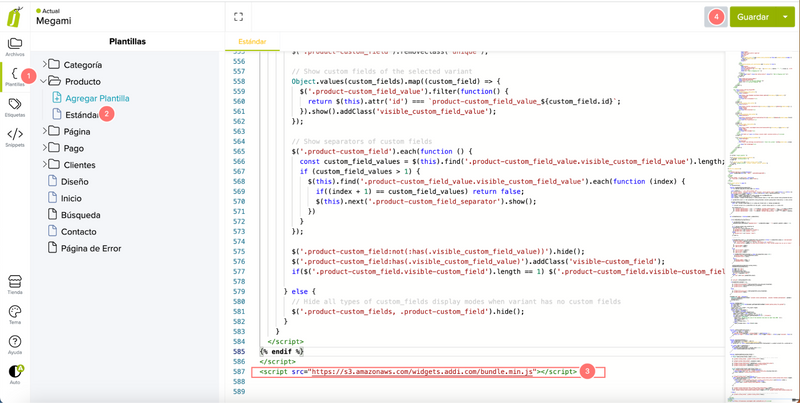Viewport: 800px width, 403px height.
Task: Open the Guardar dropdown arrow
Action: coord(785,17)
